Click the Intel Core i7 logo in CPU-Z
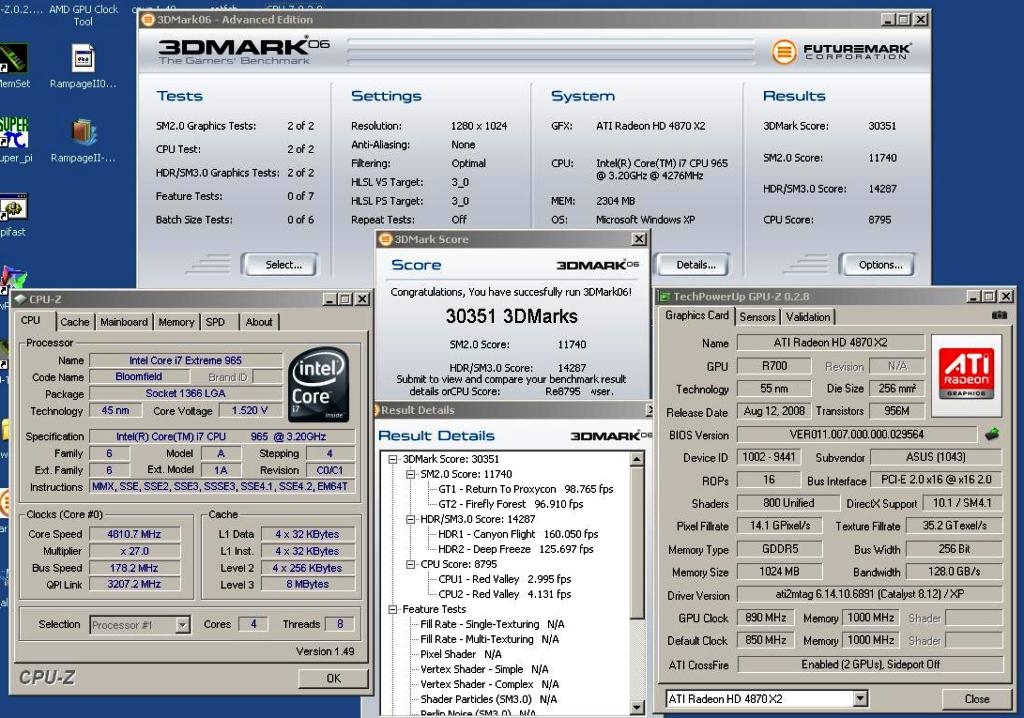 (x=319, y=384)
